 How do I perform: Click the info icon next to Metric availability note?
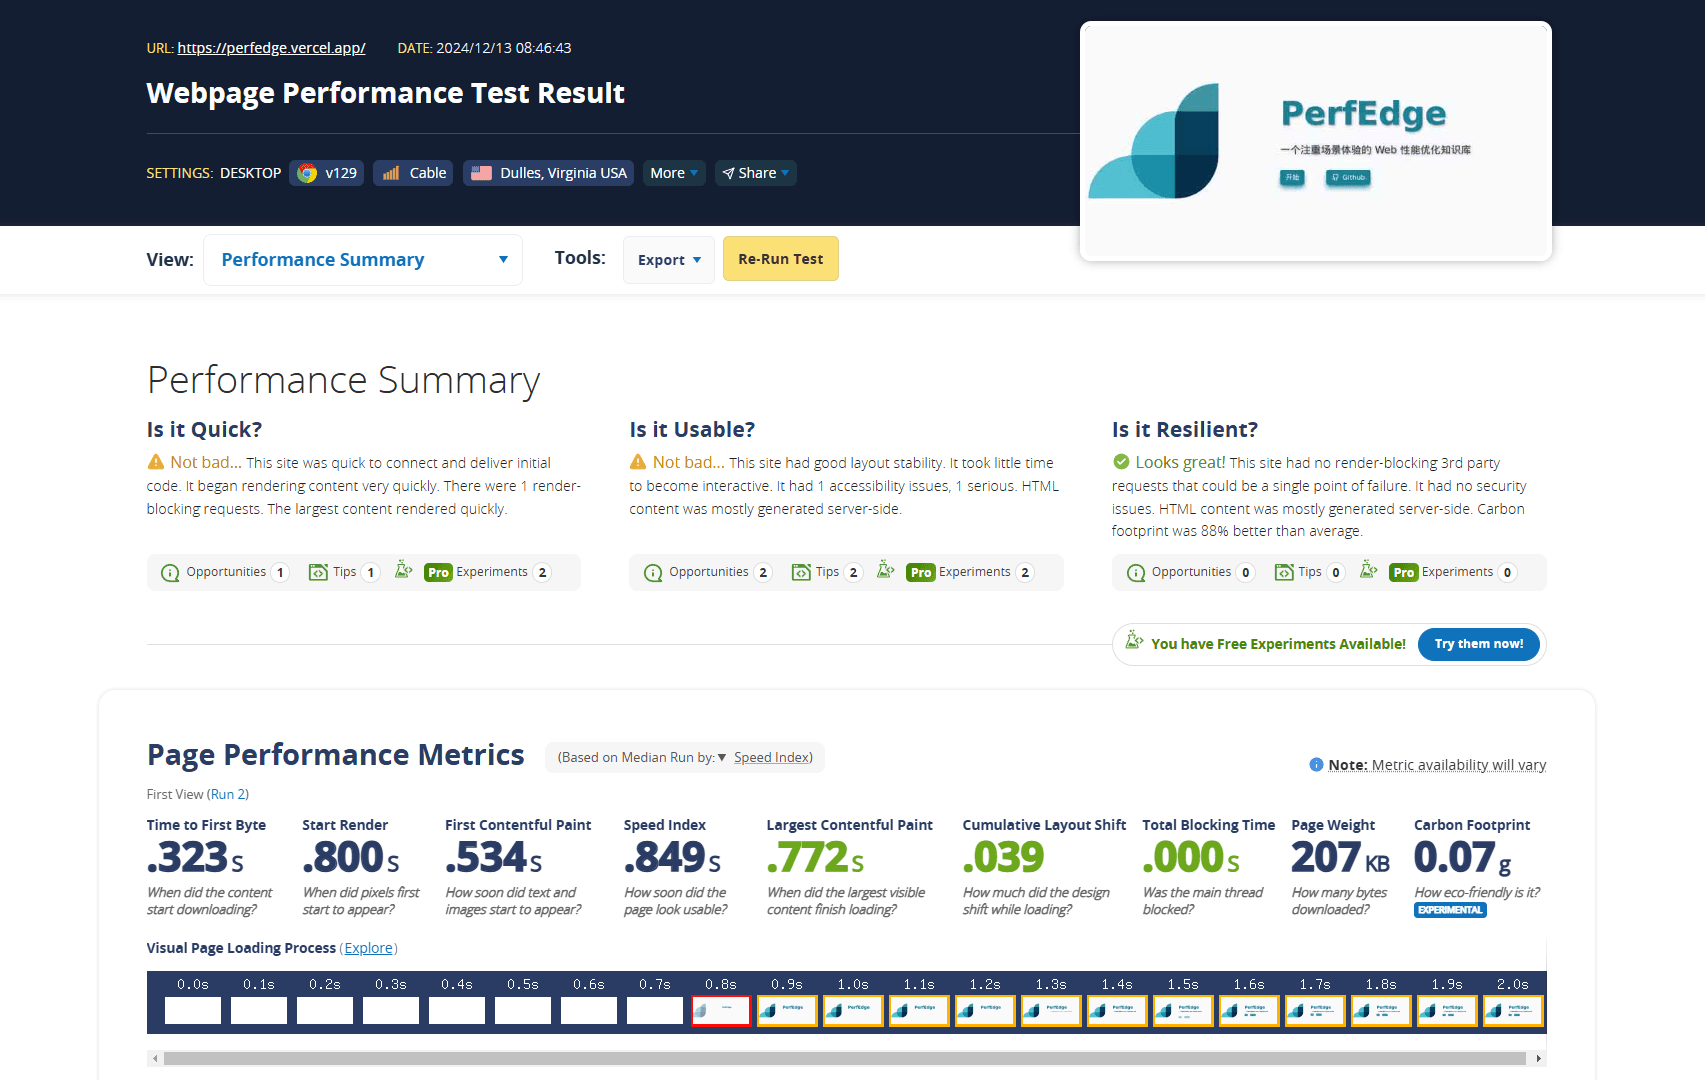(x=1316, y=764)
